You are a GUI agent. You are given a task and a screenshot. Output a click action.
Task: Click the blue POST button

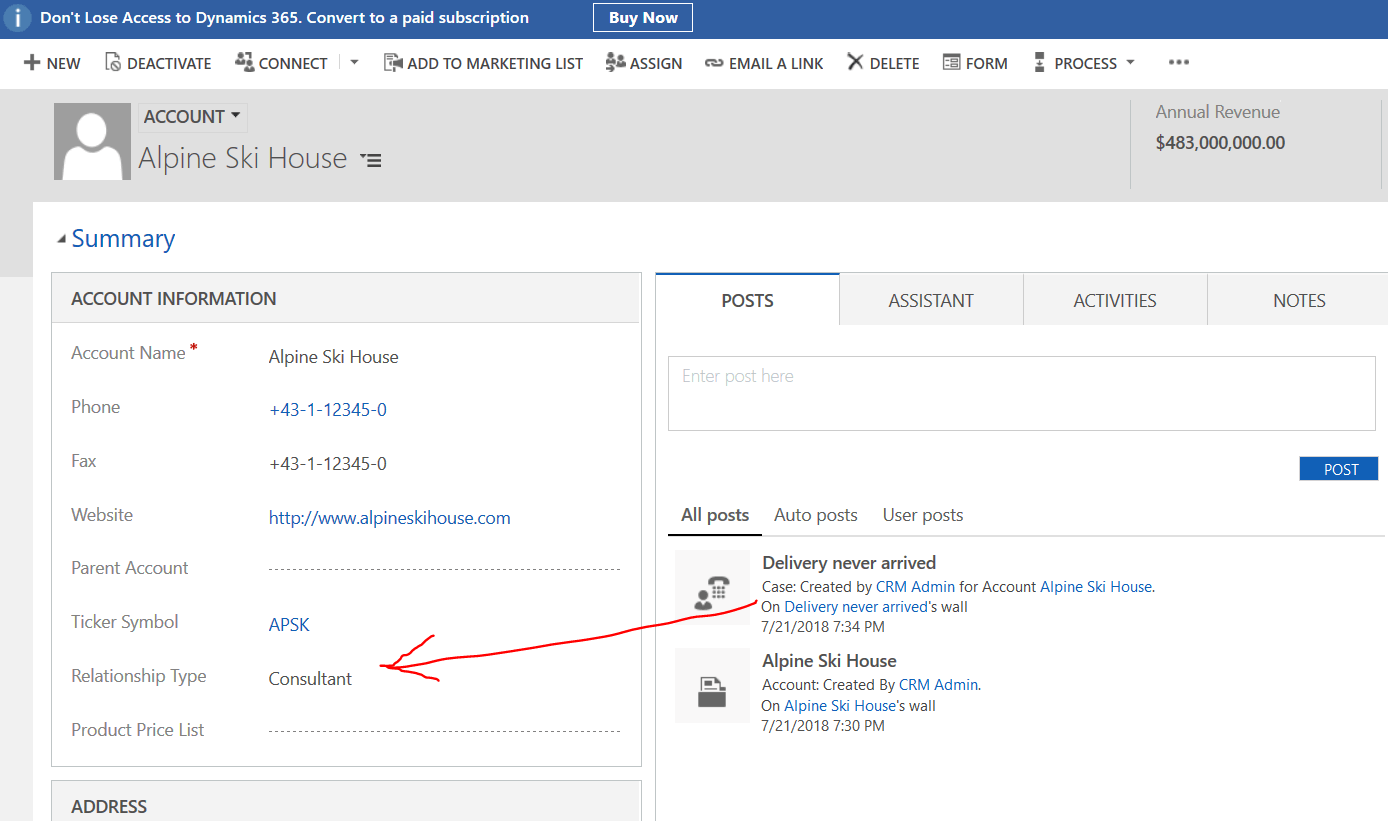(1341, 469)
